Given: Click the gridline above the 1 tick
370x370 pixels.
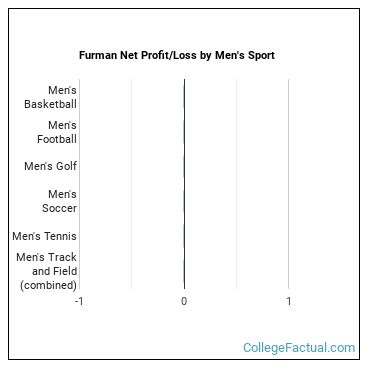Looking at the screenshot, I should click(289, 184).
